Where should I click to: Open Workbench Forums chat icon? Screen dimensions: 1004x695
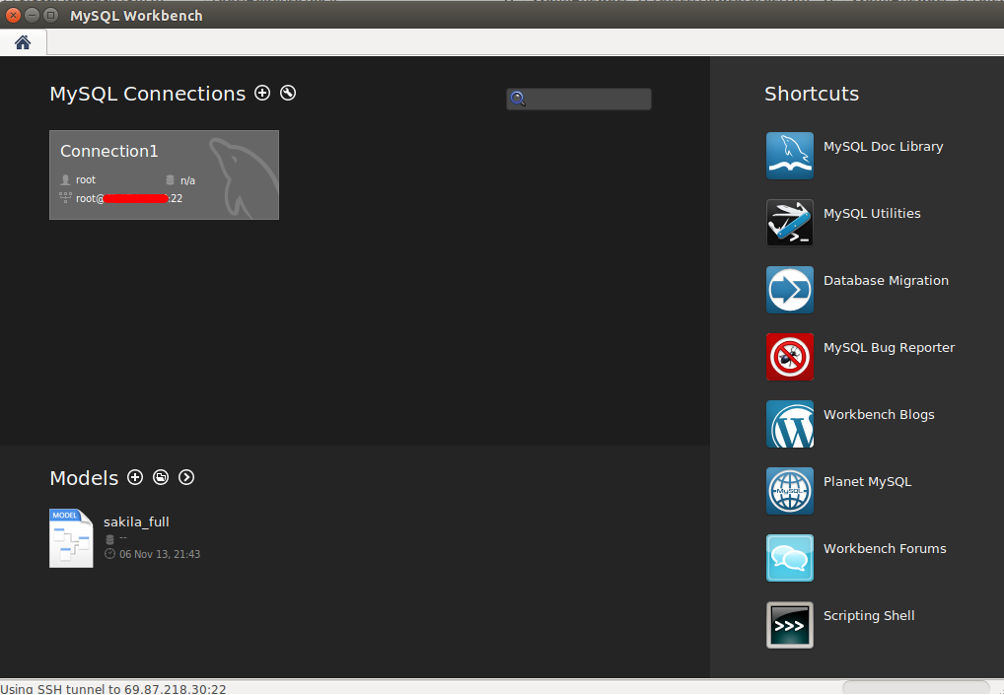(789, 558)
